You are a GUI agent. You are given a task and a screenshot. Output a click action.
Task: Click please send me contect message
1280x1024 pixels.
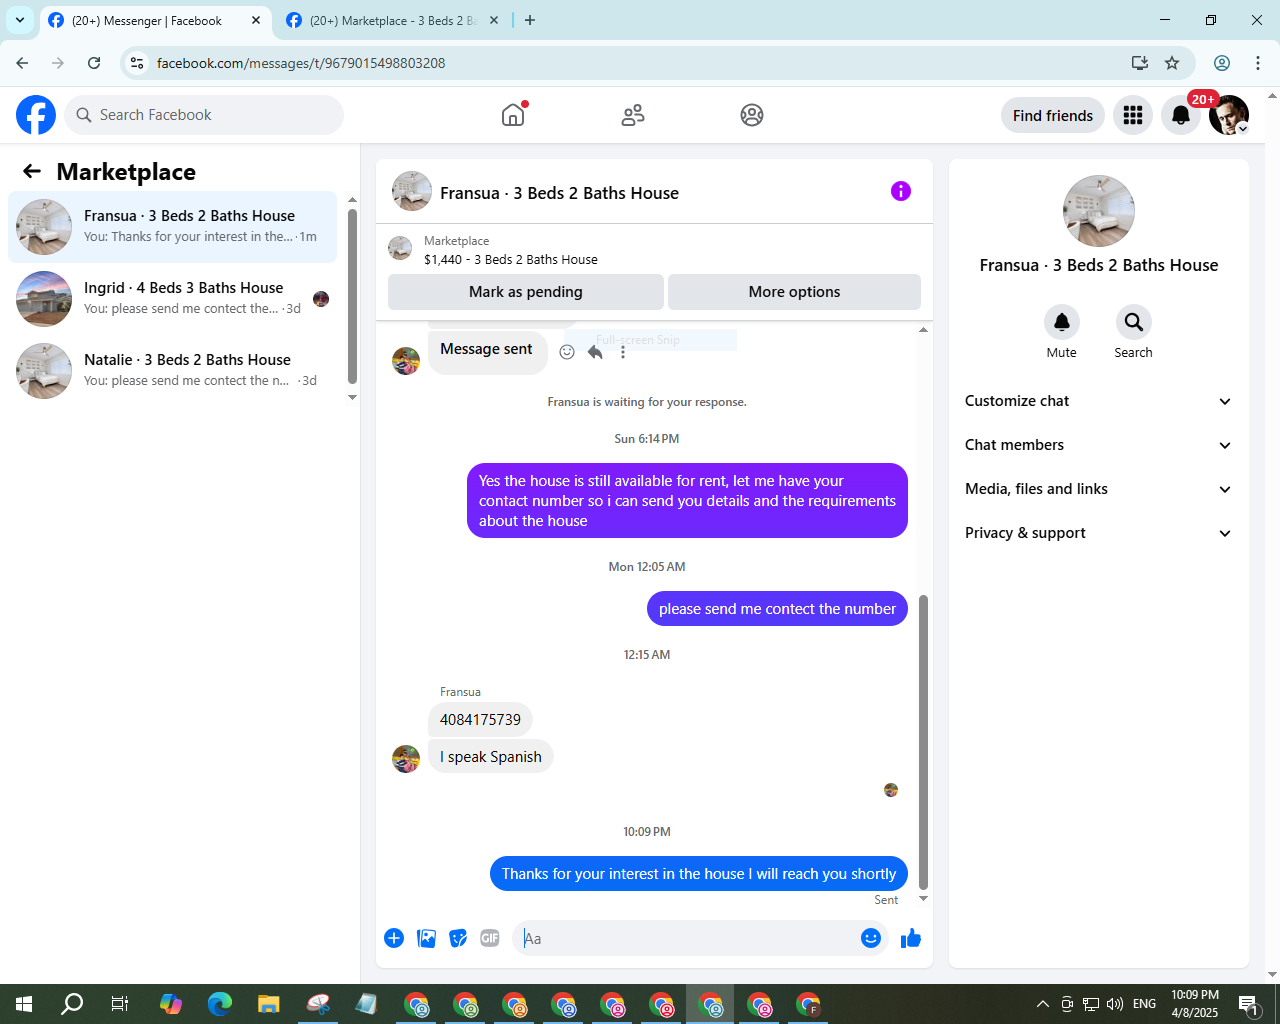(x=777, y=609)
